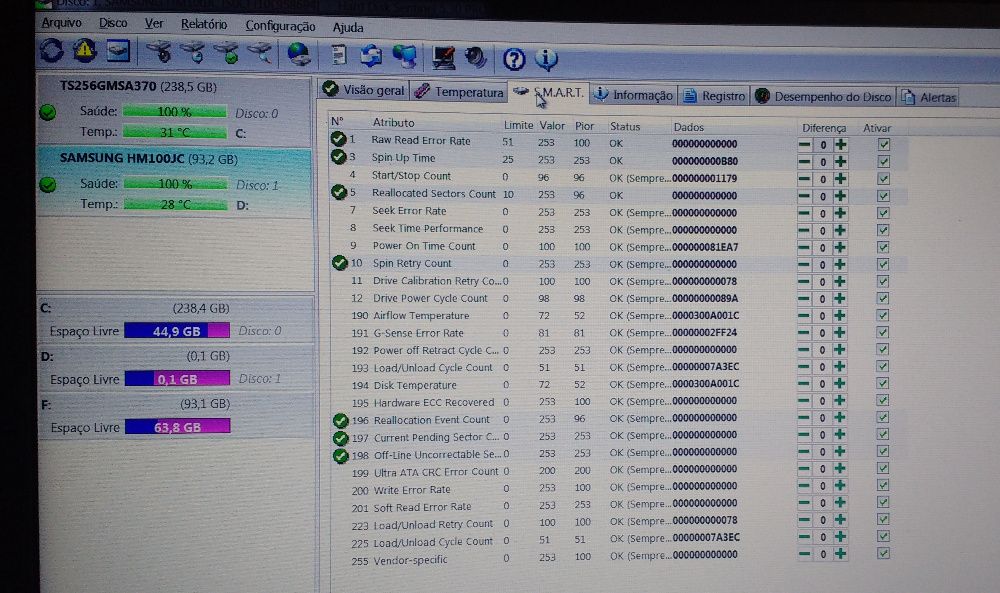Click the refresh disk data toolbar icon

pyautogui.click(x=52, y=50)
